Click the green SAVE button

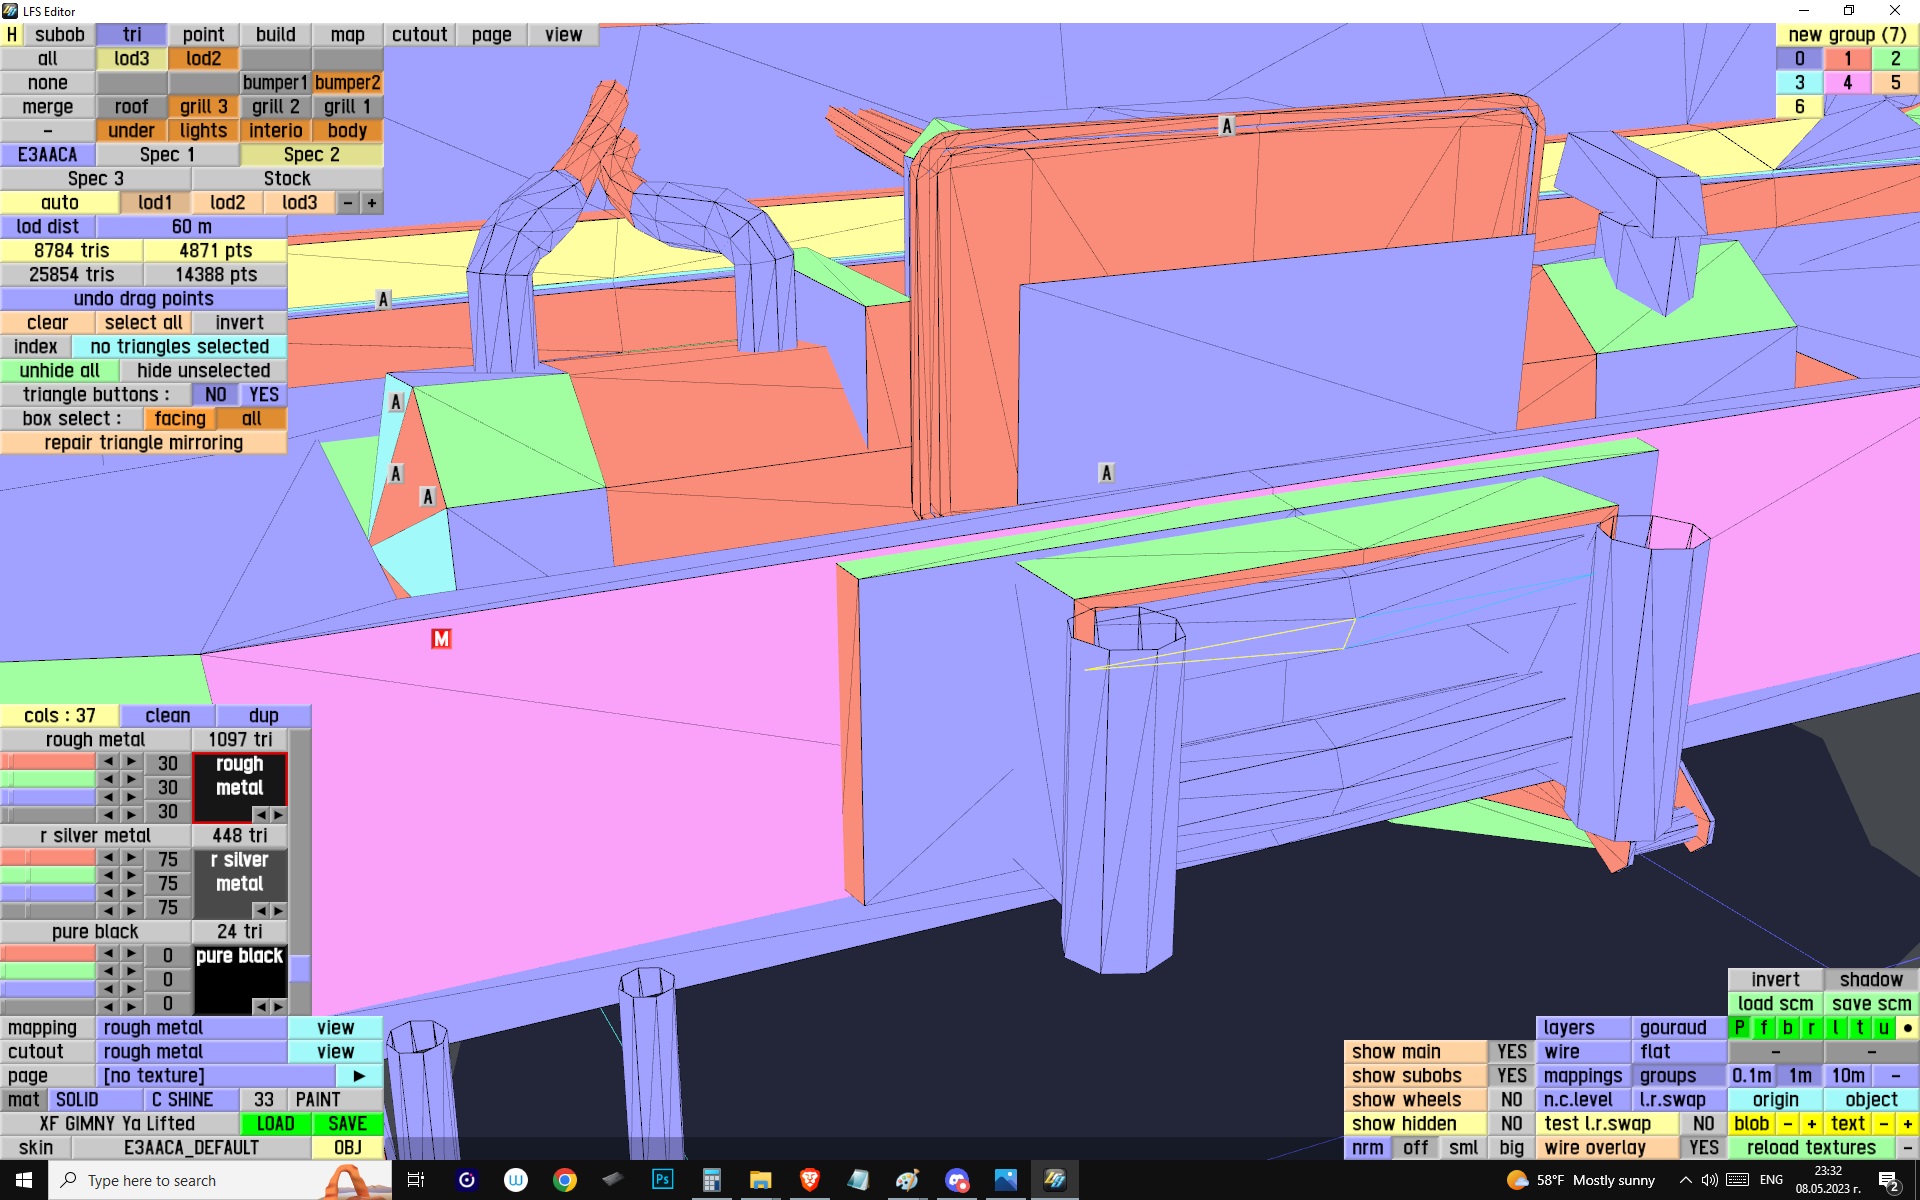pyautogui.click(x=347, y=1124)
